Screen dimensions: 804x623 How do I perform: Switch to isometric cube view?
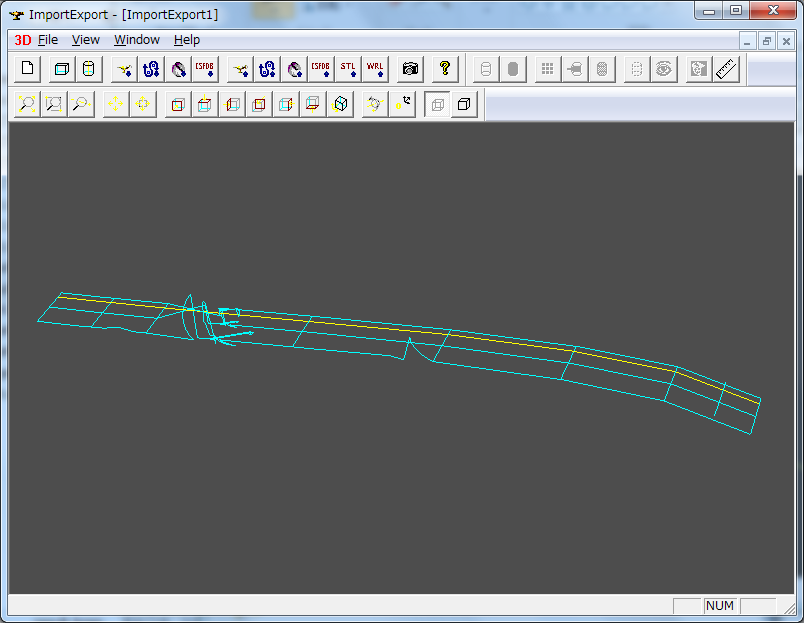[x=340, y=104]
